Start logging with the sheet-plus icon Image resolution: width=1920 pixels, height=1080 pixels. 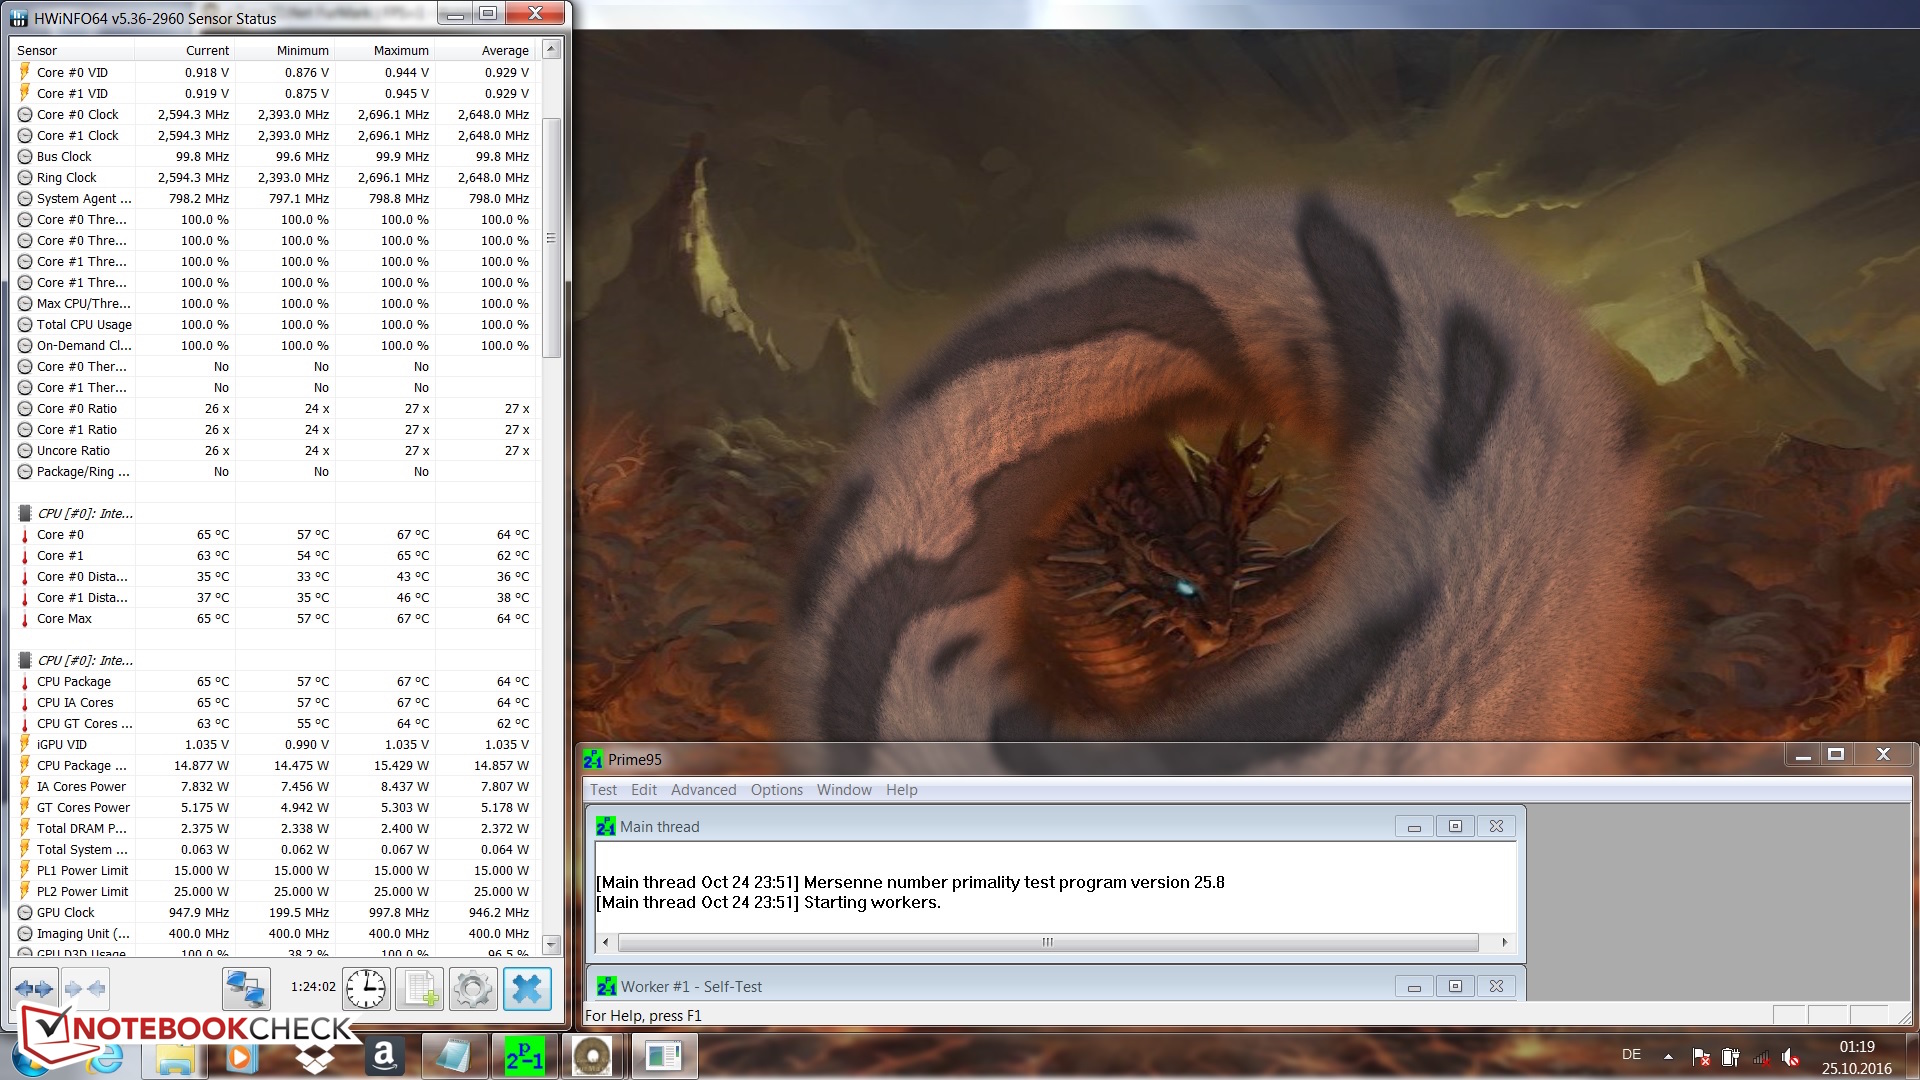click(420, 988)
